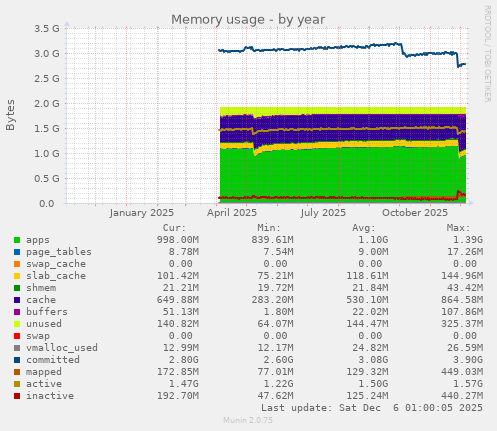This screenshot has width=497, height=431.
Task: Click apps minimum value 839.61M
Action: click(272, 240)
